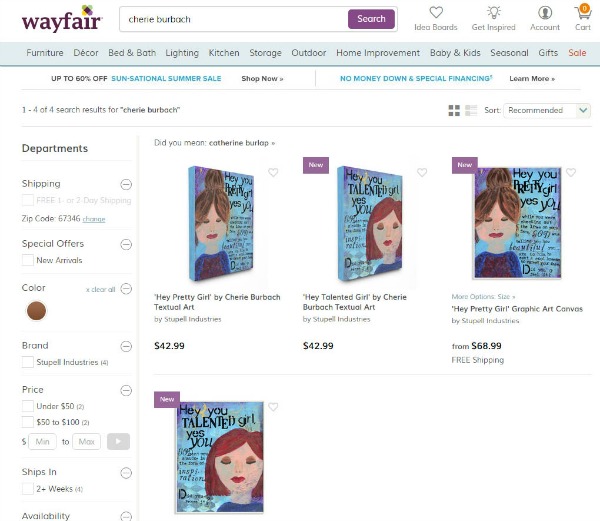Image resolution: width=600 pixels, height=521 pixels.
Task: Open the Account profile icon
Action: click(x=545, y=12)
